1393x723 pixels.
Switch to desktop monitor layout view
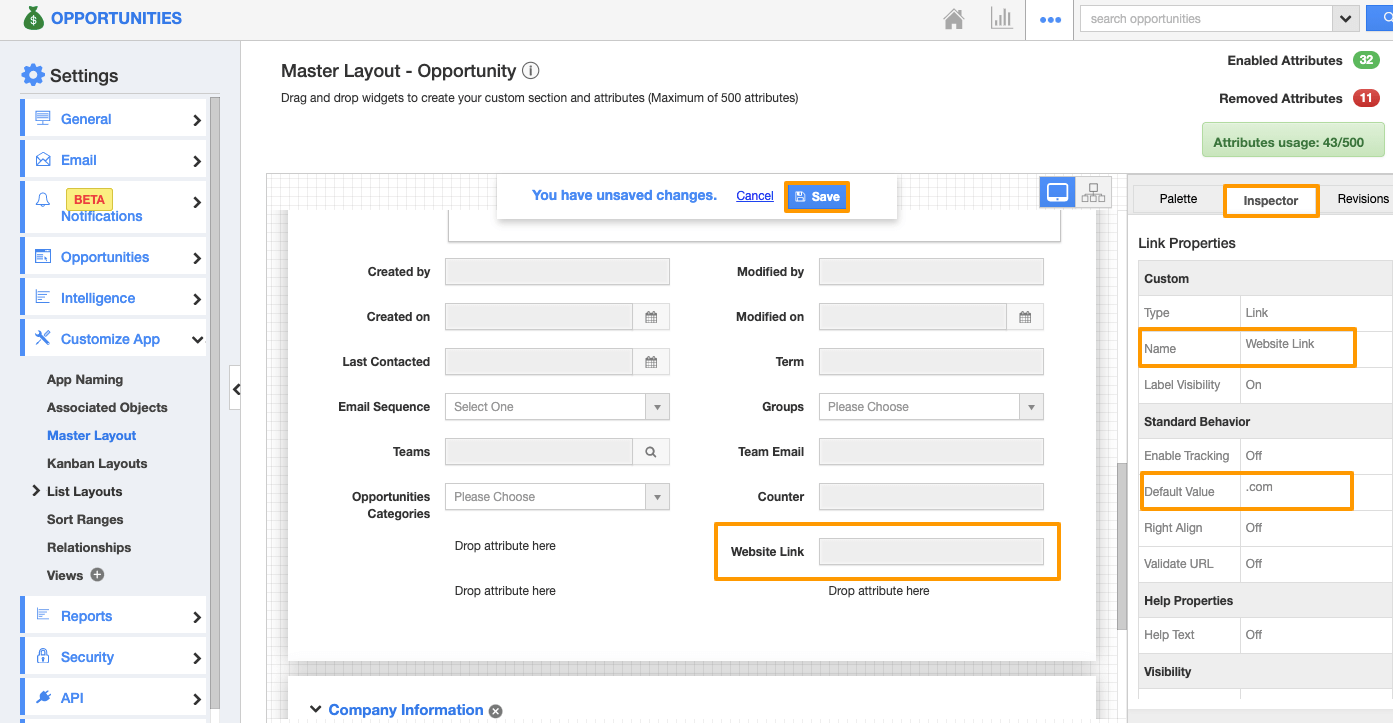tap(1057, 193)
